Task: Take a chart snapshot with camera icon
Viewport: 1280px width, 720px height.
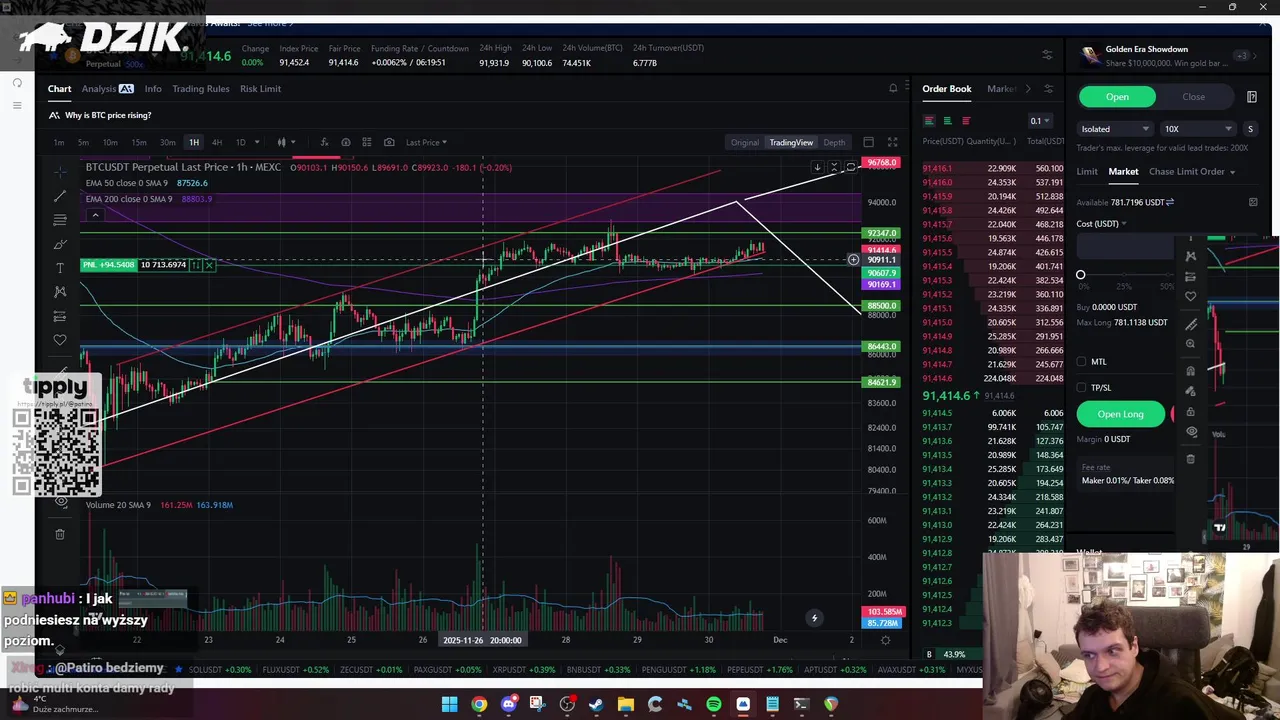Action: pos(389,142)
